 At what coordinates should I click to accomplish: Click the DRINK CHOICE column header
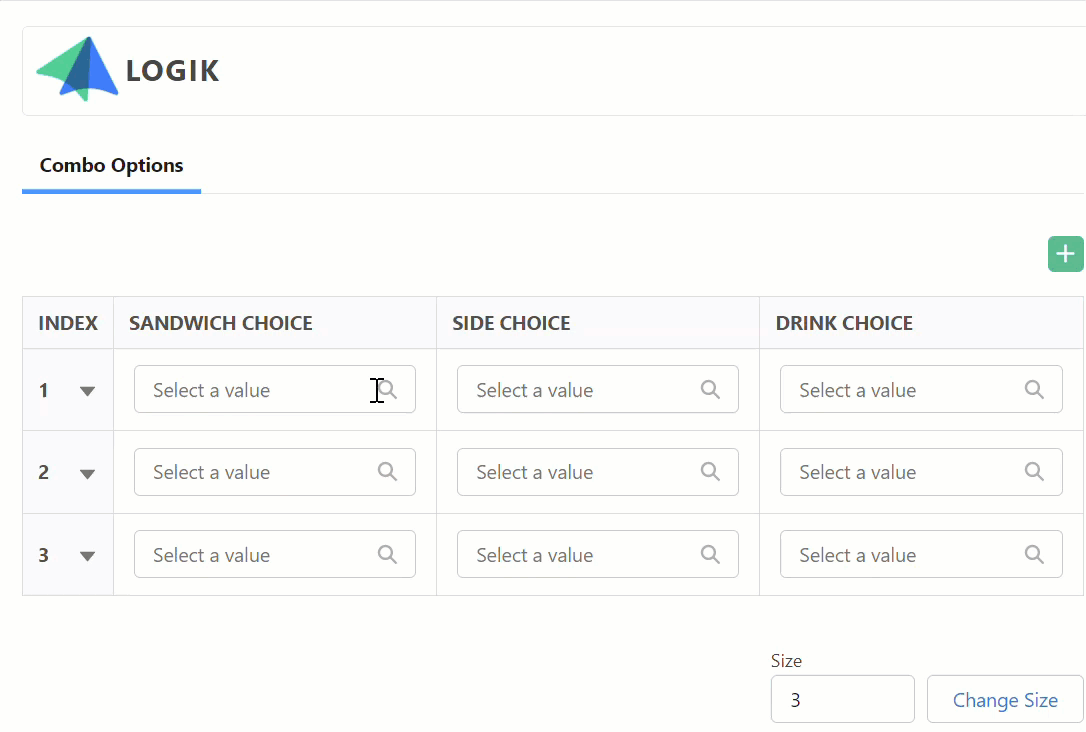(921, 323)
